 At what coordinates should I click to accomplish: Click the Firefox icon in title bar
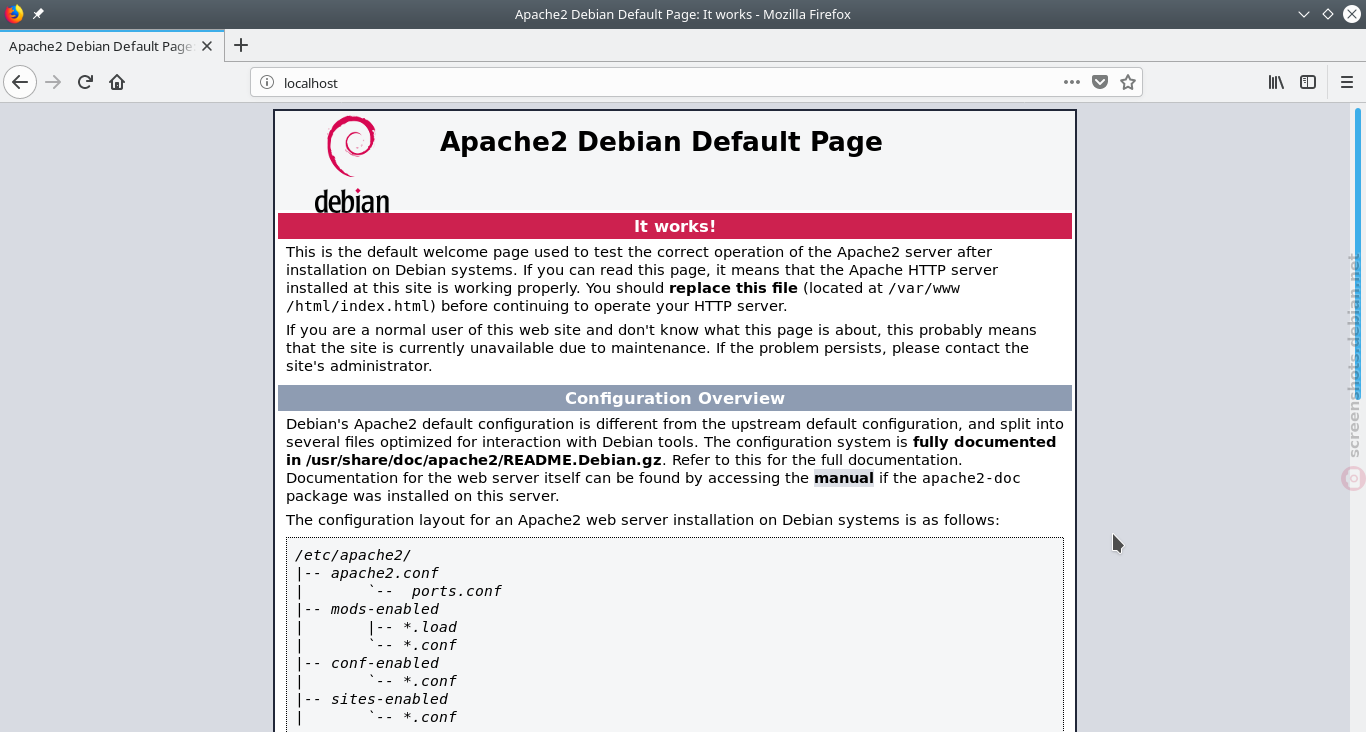[14, 14]
